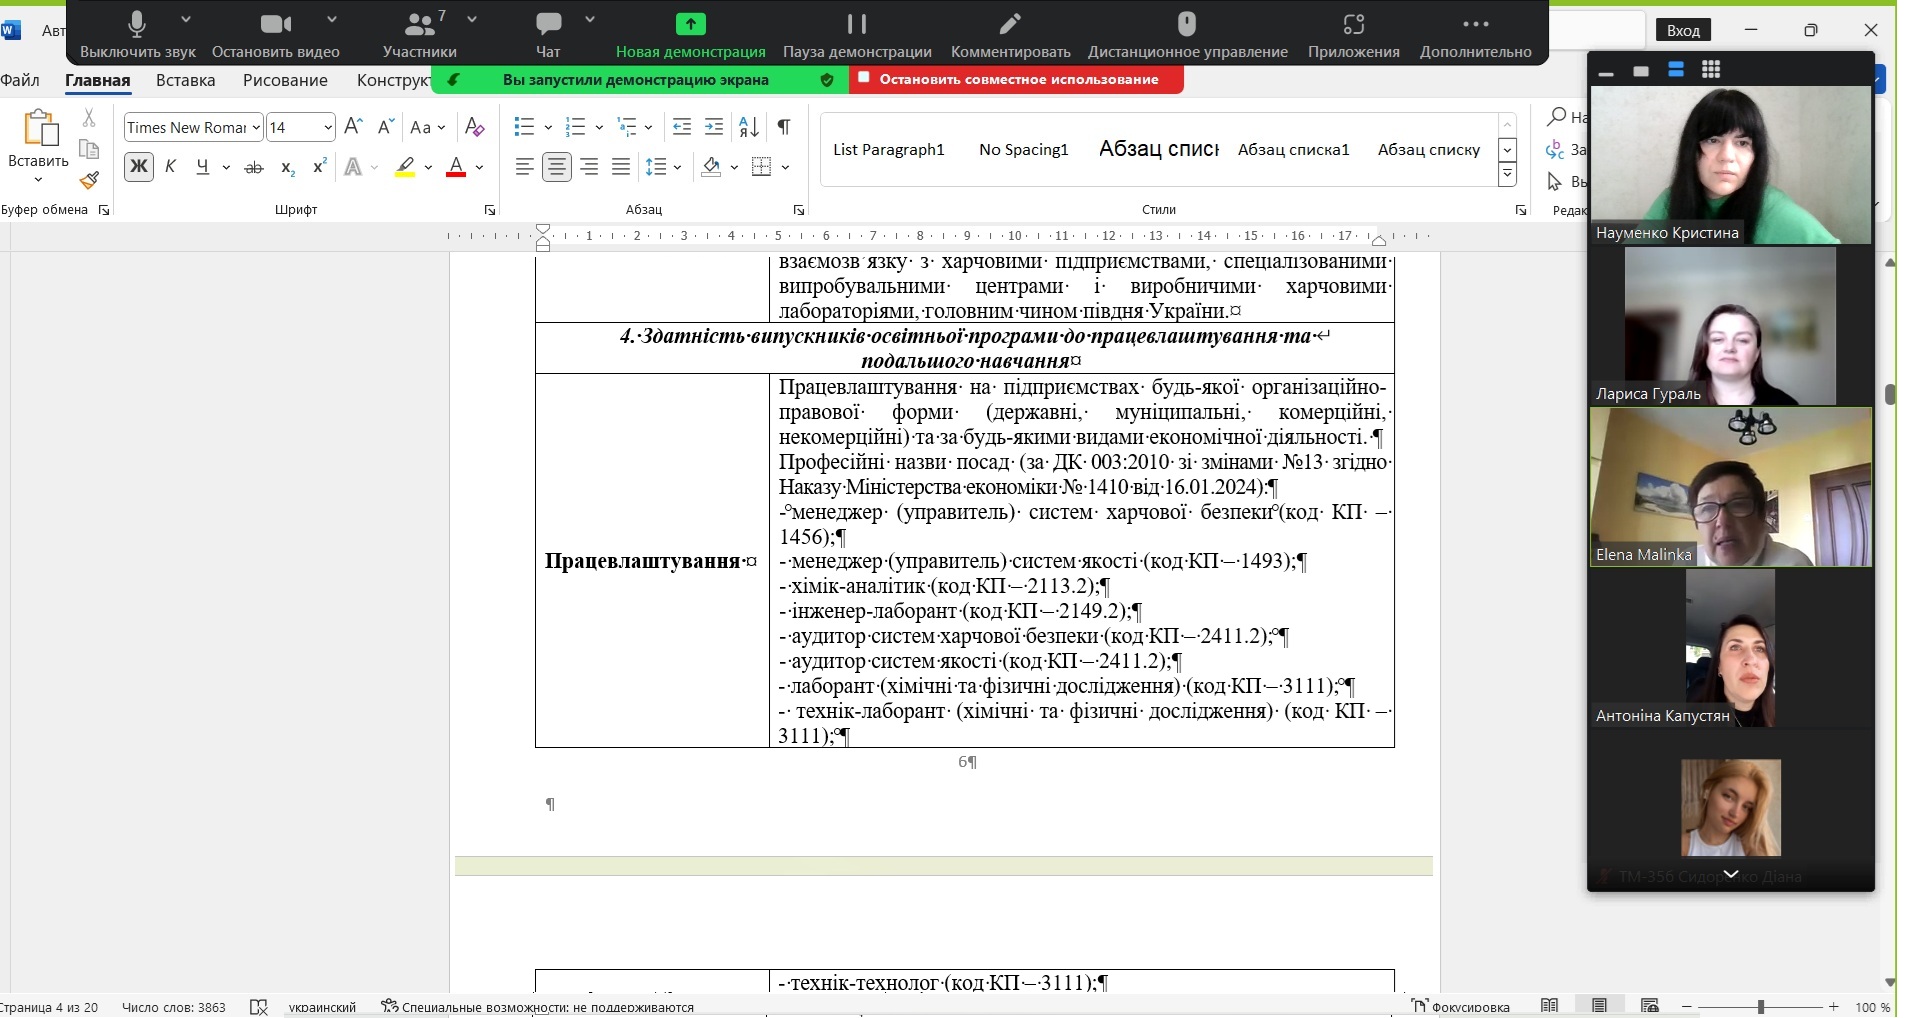Stop sharing (Остановить совместное использование)

tap(1017, 79)
